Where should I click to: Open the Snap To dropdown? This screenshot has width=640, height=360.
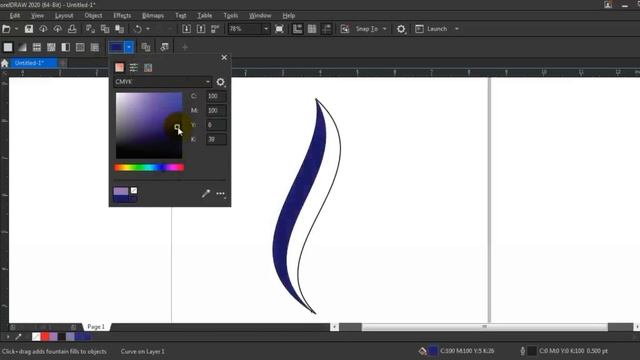click(x=371, y=29)
